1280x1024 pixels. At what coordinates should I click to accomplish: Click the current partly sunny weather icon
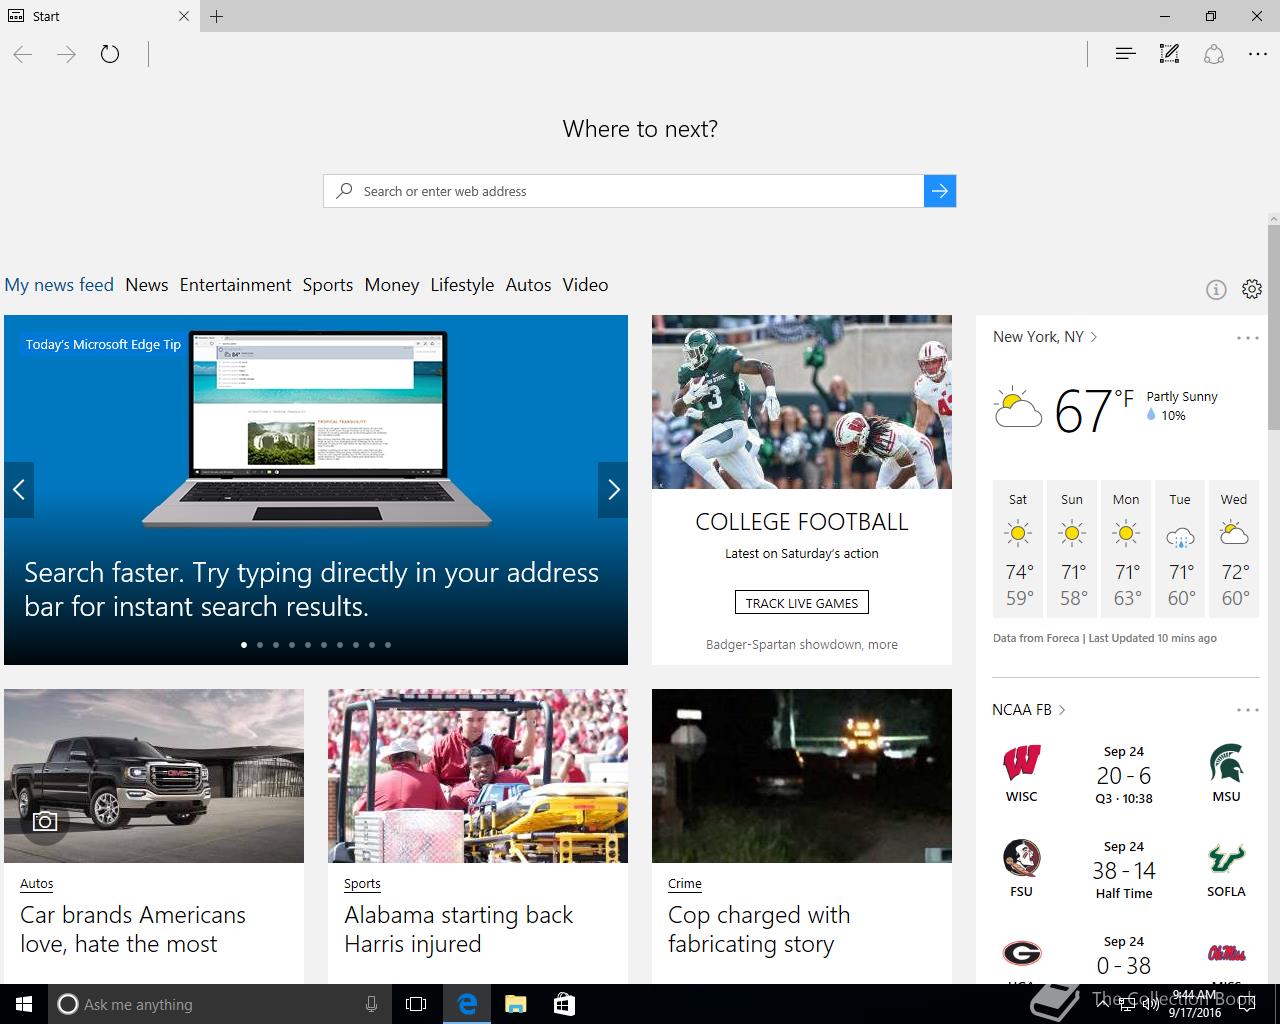[1018, 408]
